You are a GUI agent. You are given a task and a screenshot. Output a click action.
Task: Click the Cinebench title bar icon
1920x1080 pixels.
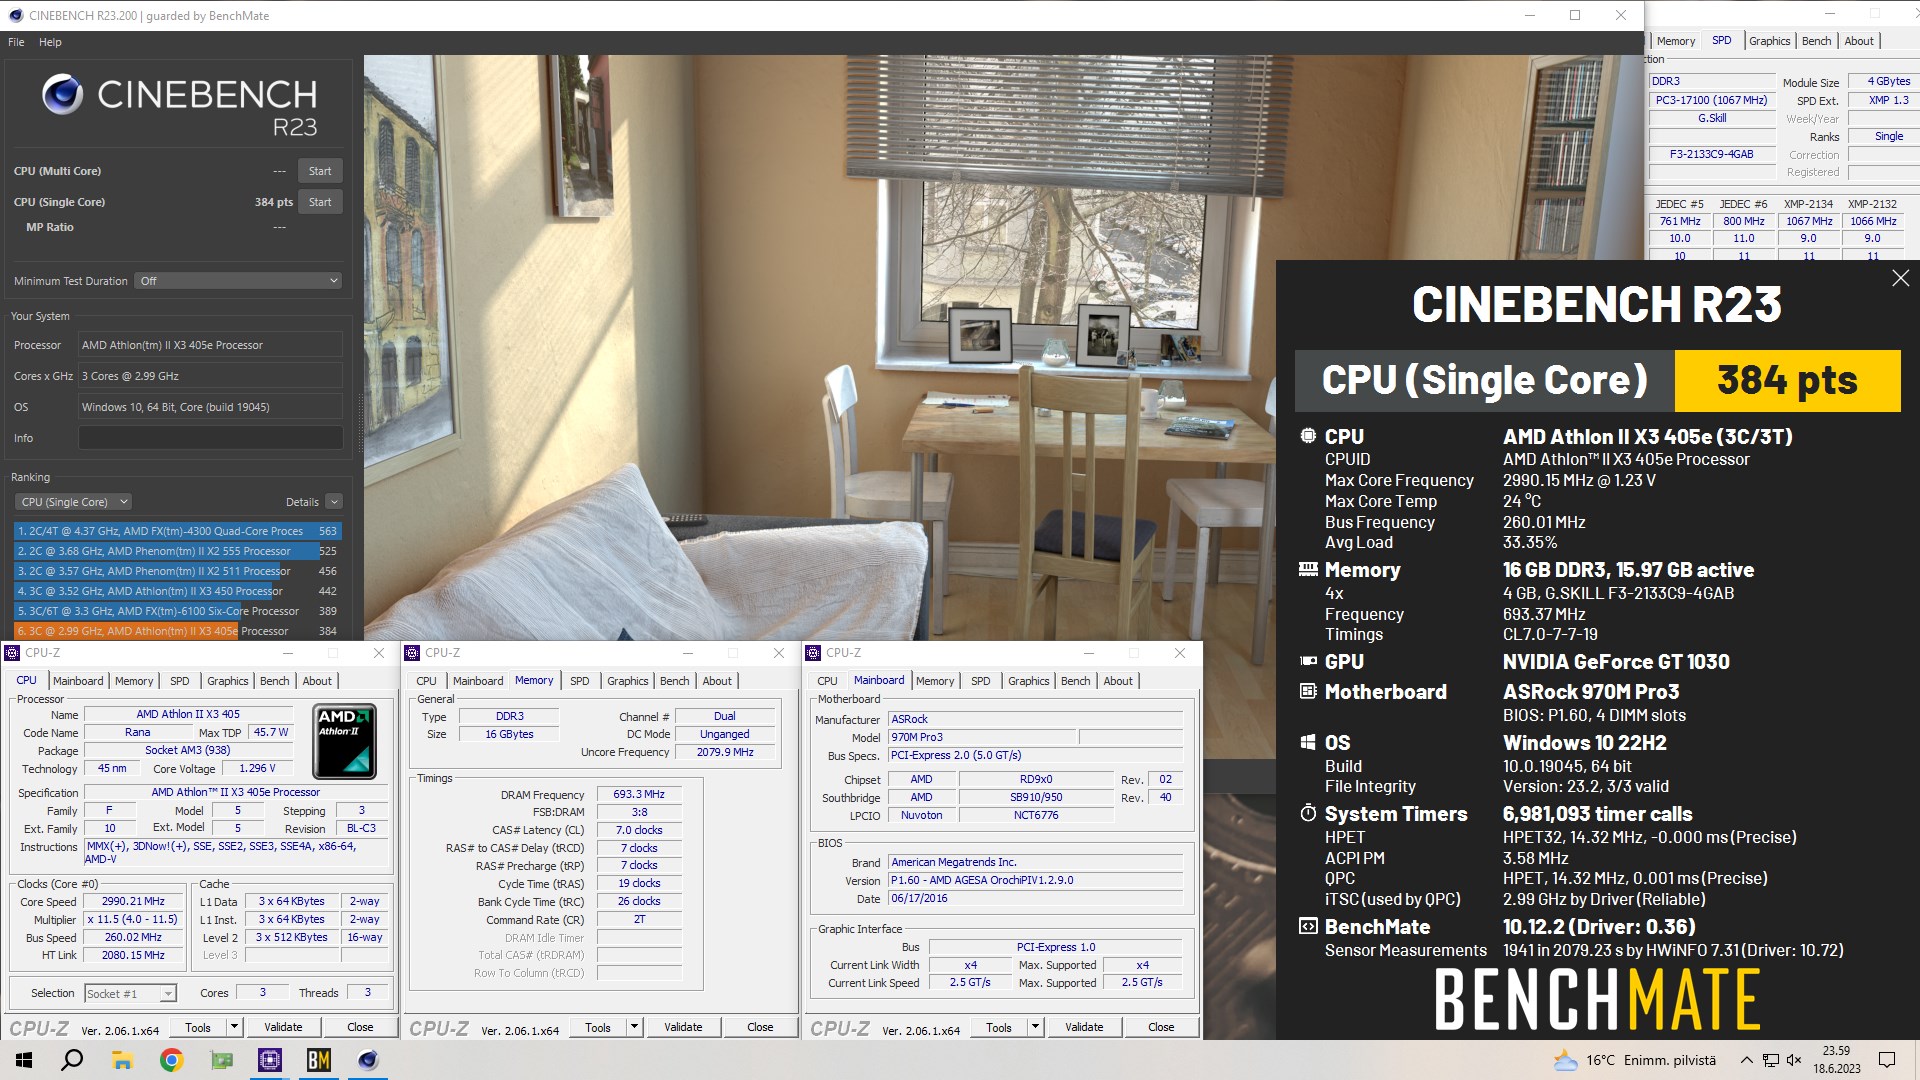[x=15, y=15]
